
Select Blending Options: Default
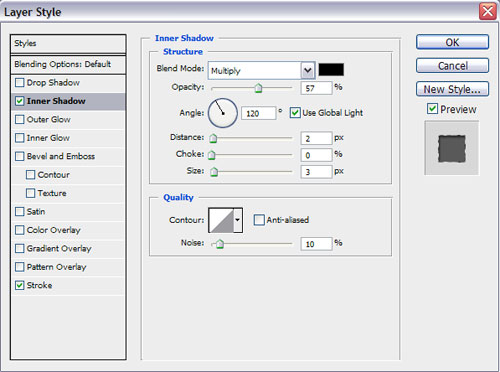[68, 64]
